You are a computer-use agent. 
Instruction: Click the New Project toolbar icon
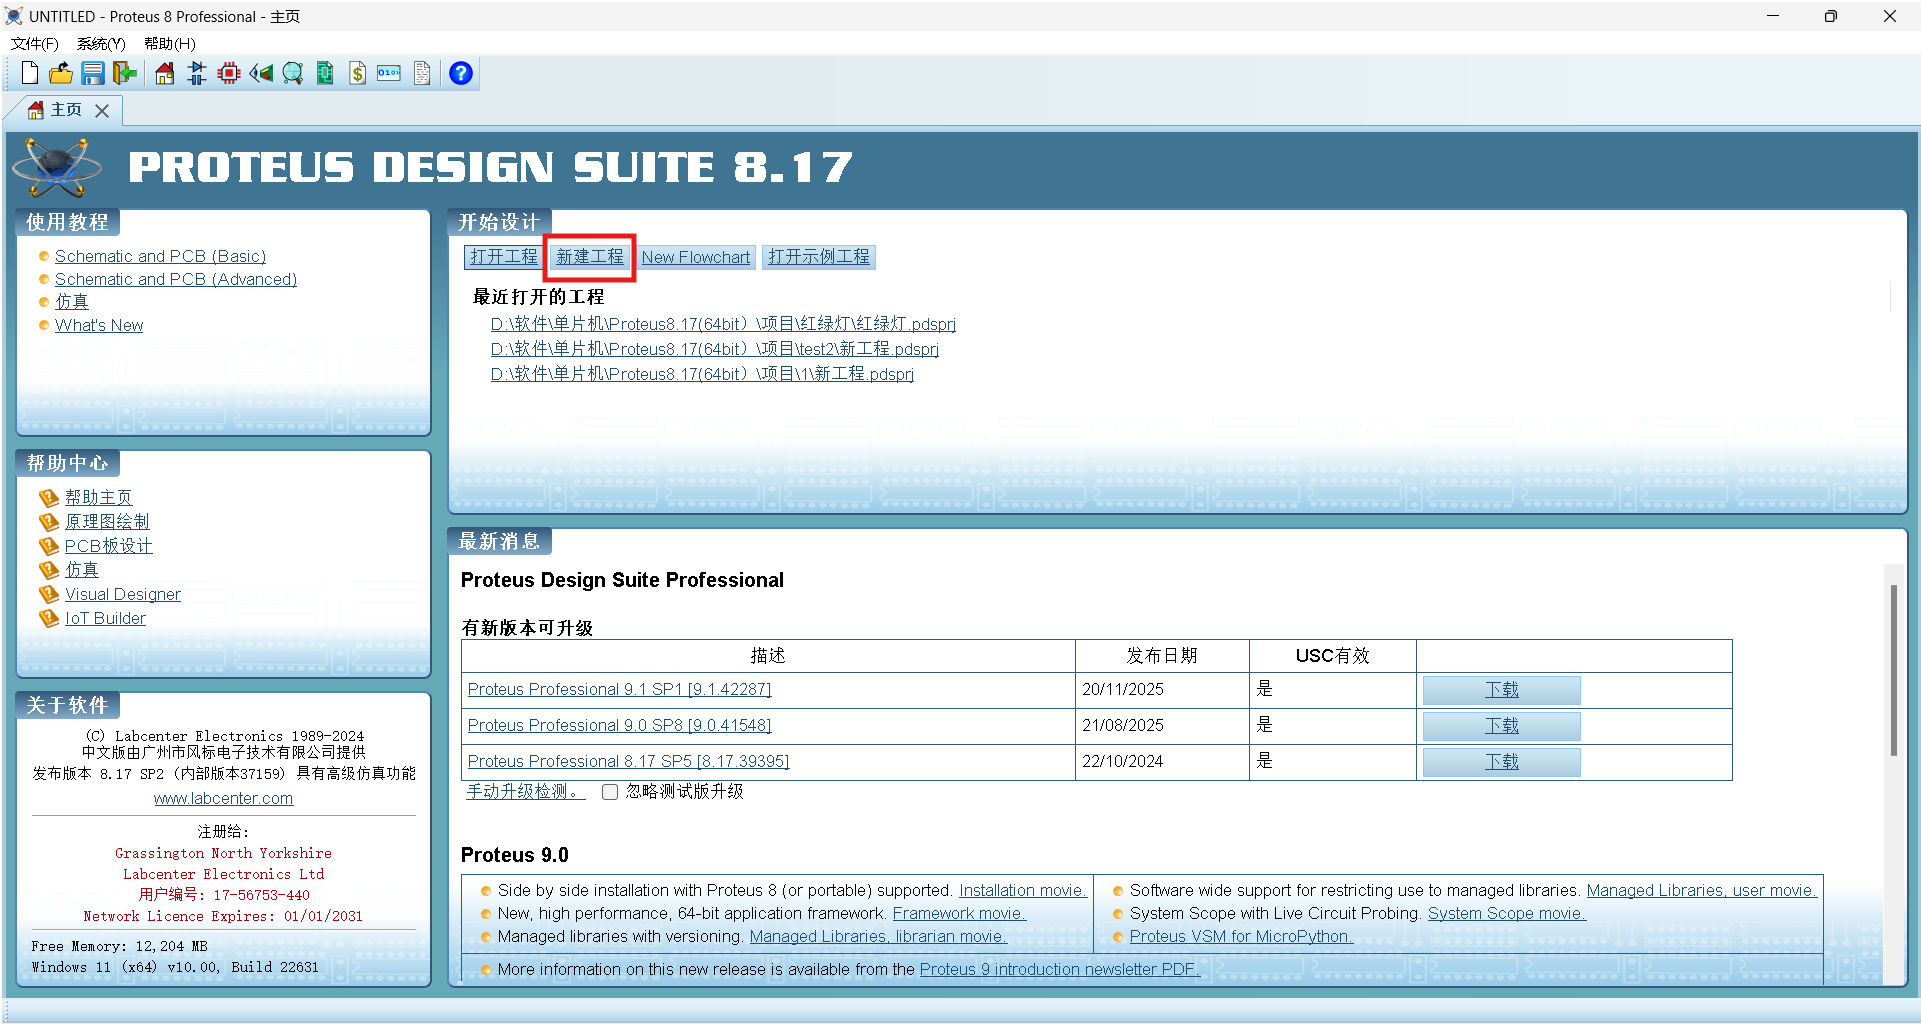tap(30, 73)
